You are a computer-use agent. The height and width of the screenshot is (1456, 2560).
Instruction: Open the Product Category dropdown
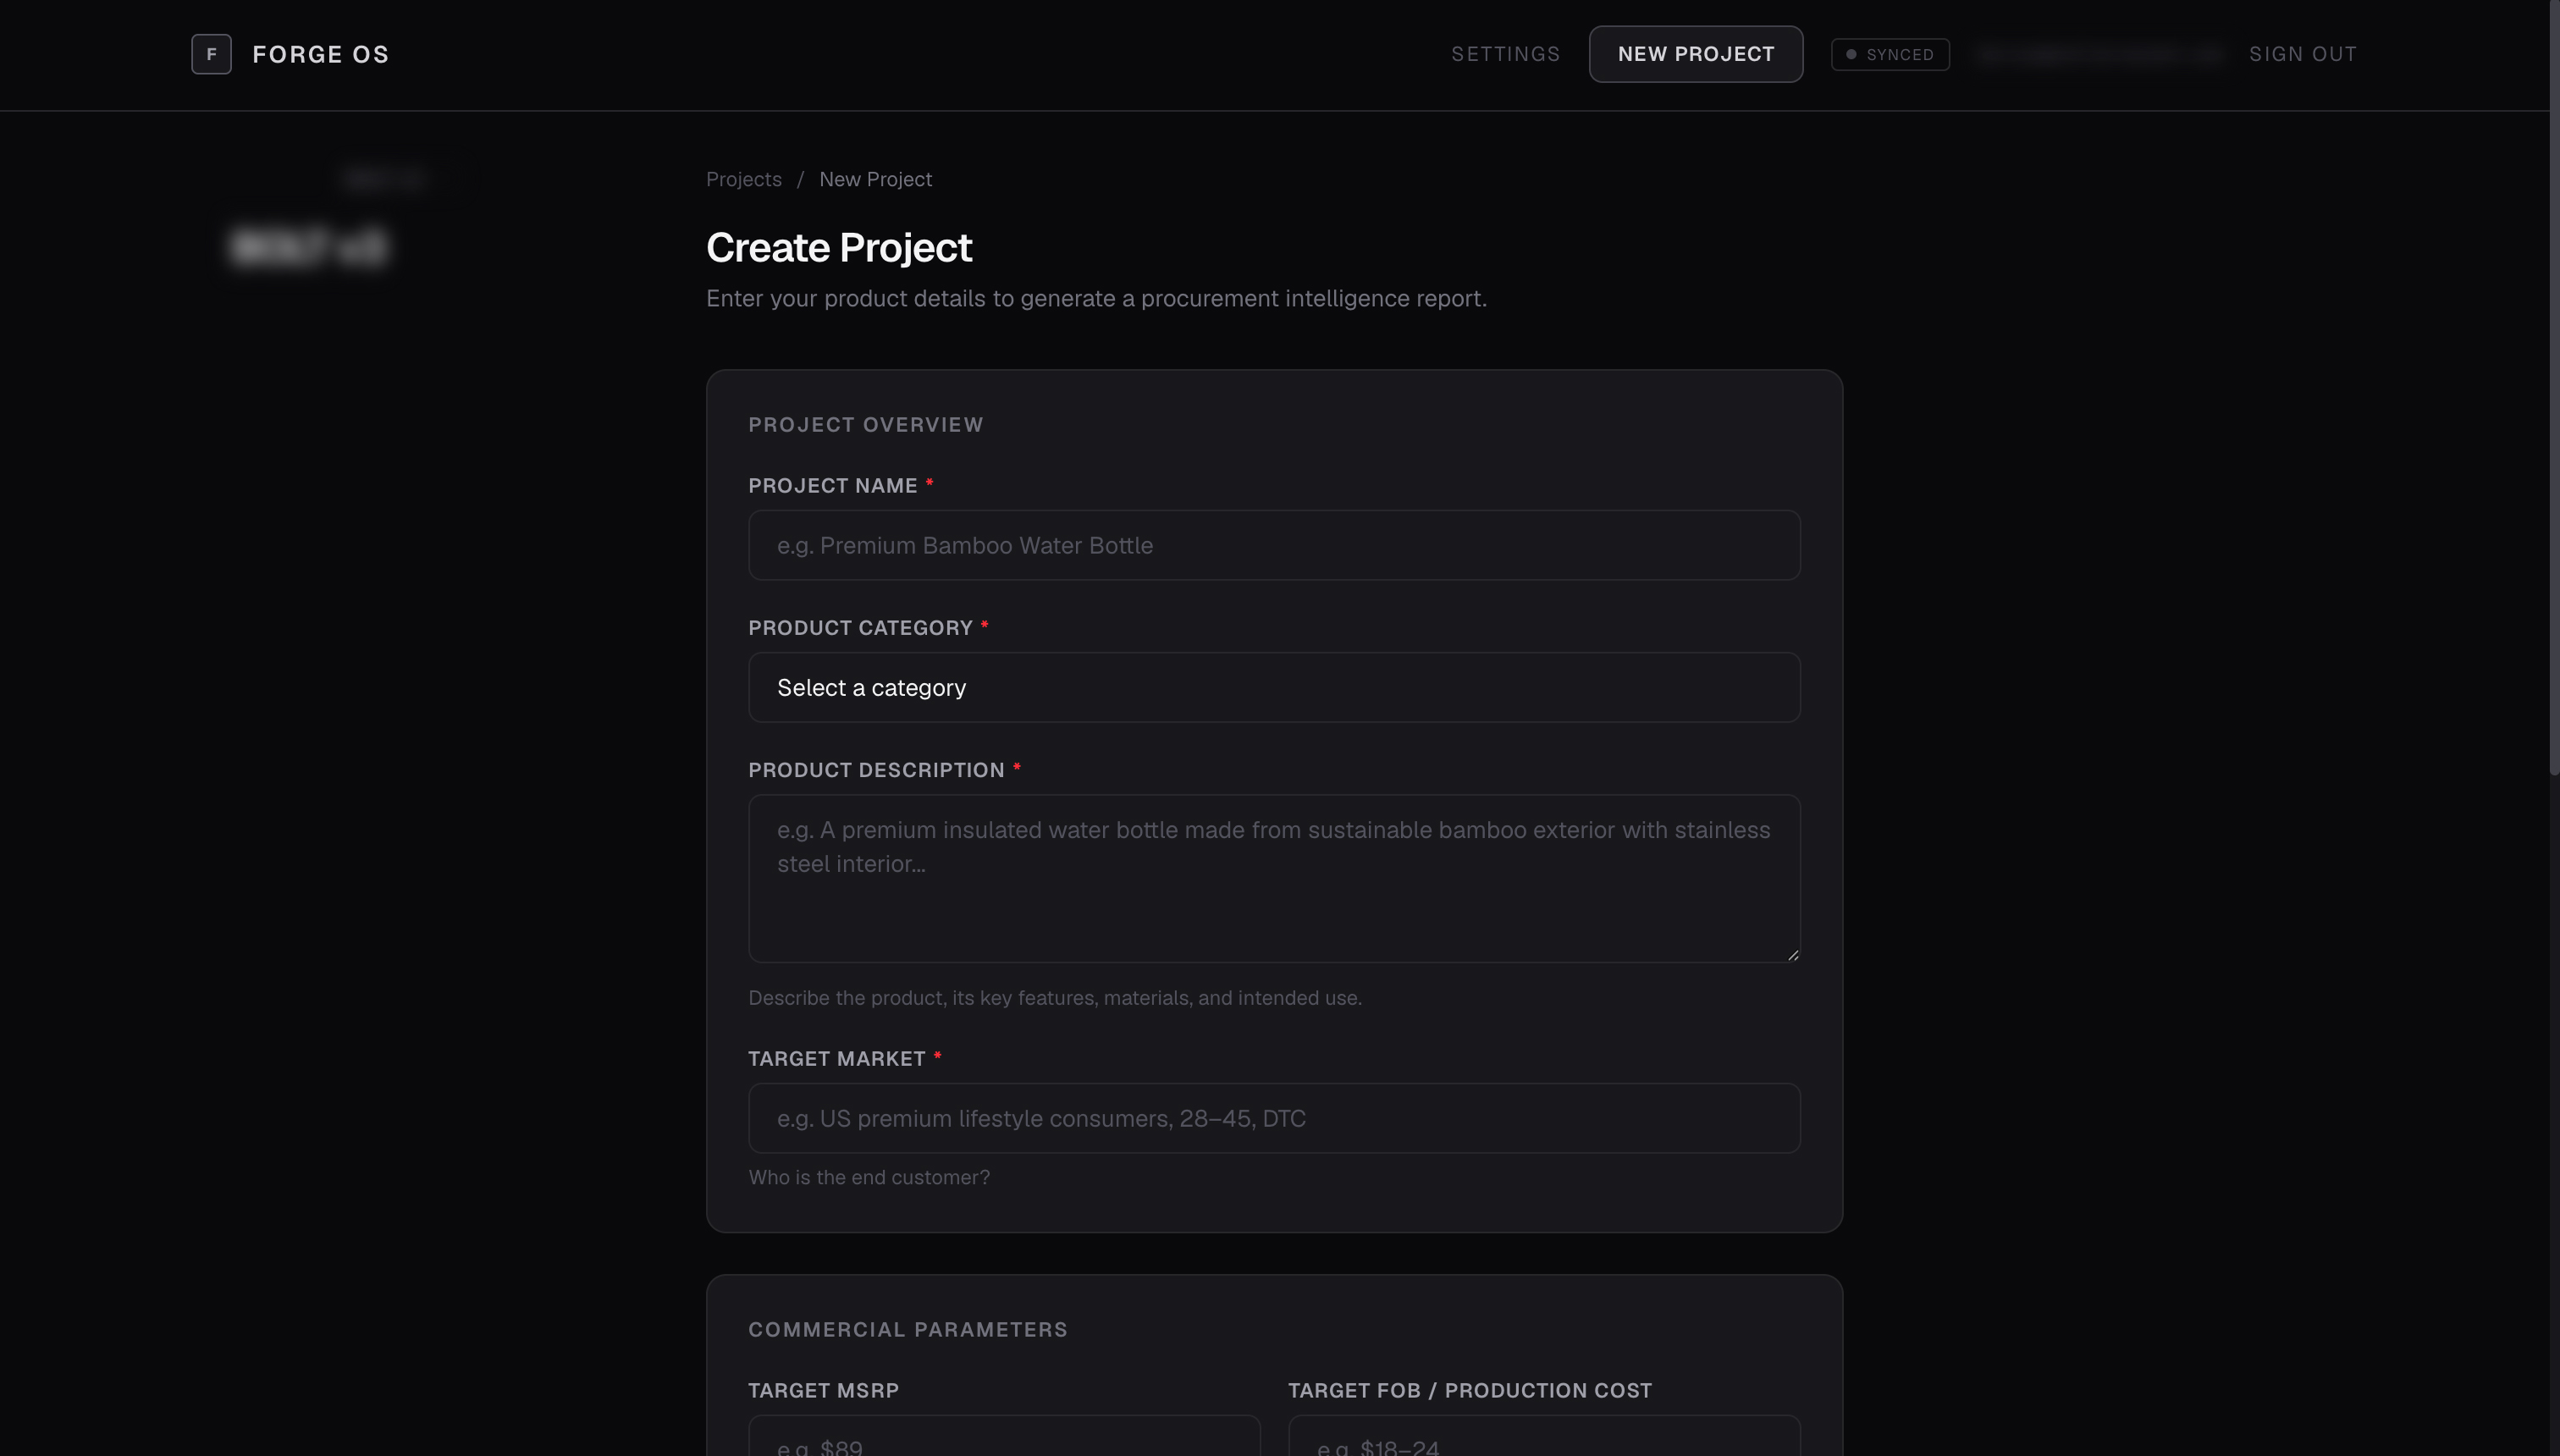1274,687
